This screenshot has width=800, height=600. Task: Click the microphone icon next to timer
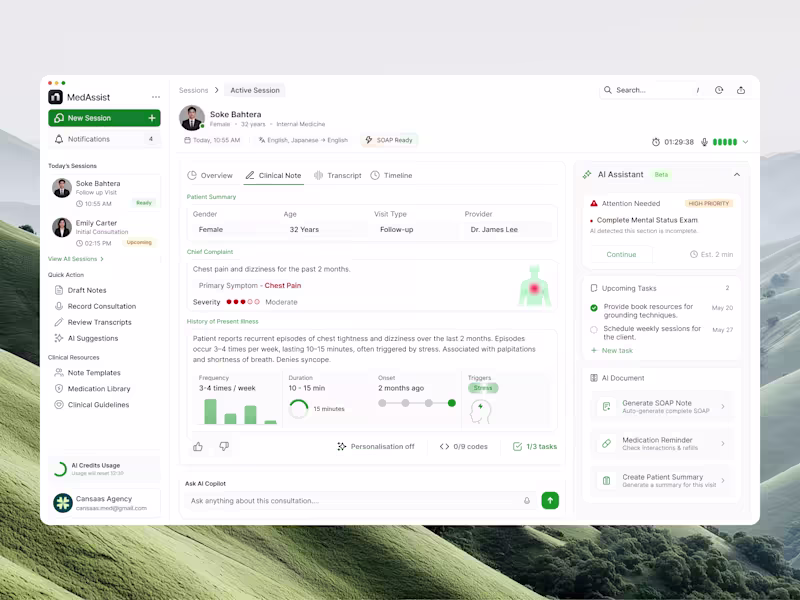pyautogui.click(x=704, y=142)
